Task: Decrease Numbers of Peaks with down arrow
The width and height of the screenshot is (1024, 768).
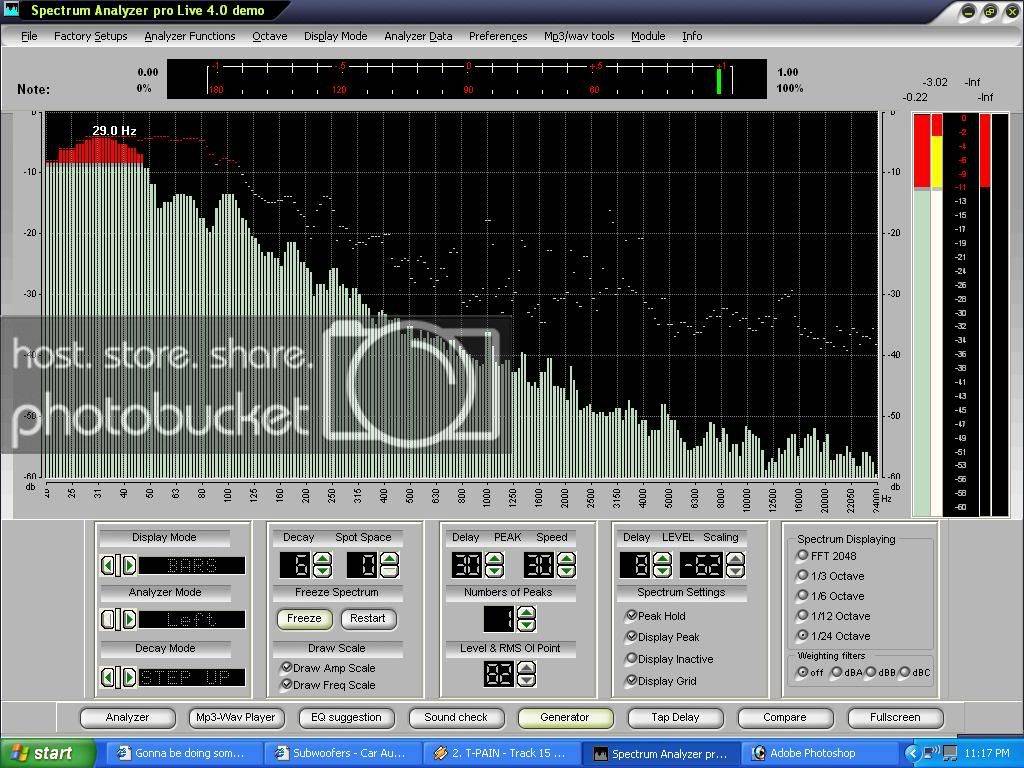Action: pos(526,624)
